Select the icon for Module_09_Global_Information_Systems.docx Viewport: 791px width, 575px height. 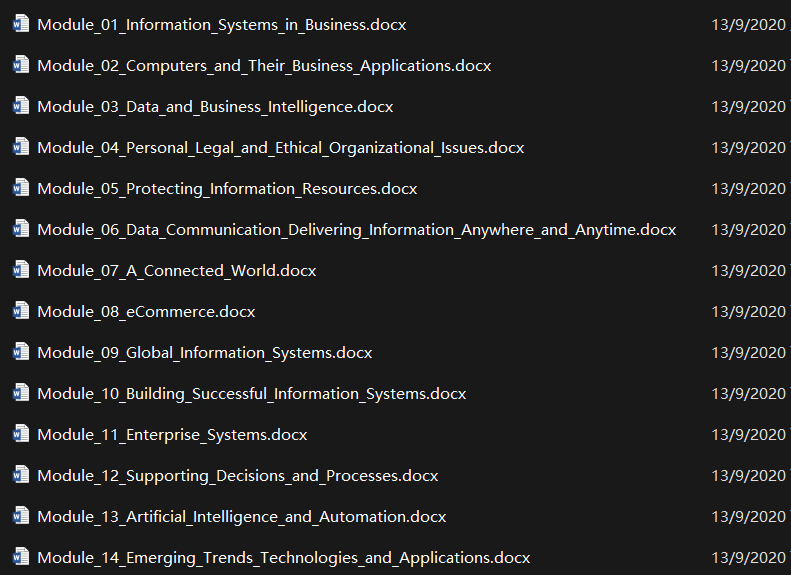pyautogui.click(x=21, y=352)
